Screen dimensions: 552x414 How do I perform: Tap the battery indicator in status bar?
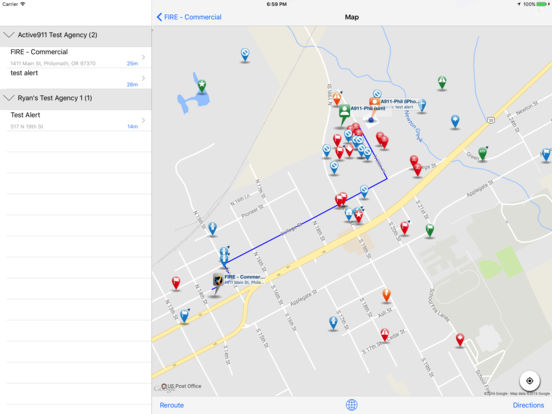[x=541, y=4]
